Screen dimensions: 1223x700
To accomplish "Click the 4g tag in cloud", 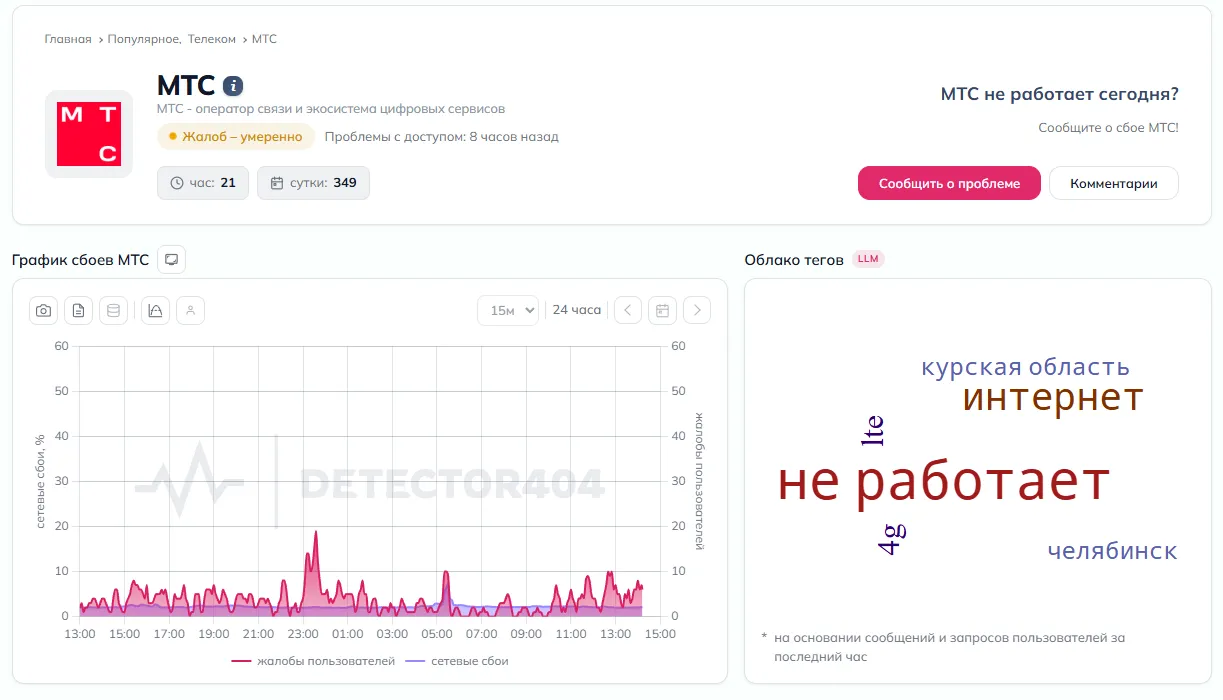I will pos(891,538).
